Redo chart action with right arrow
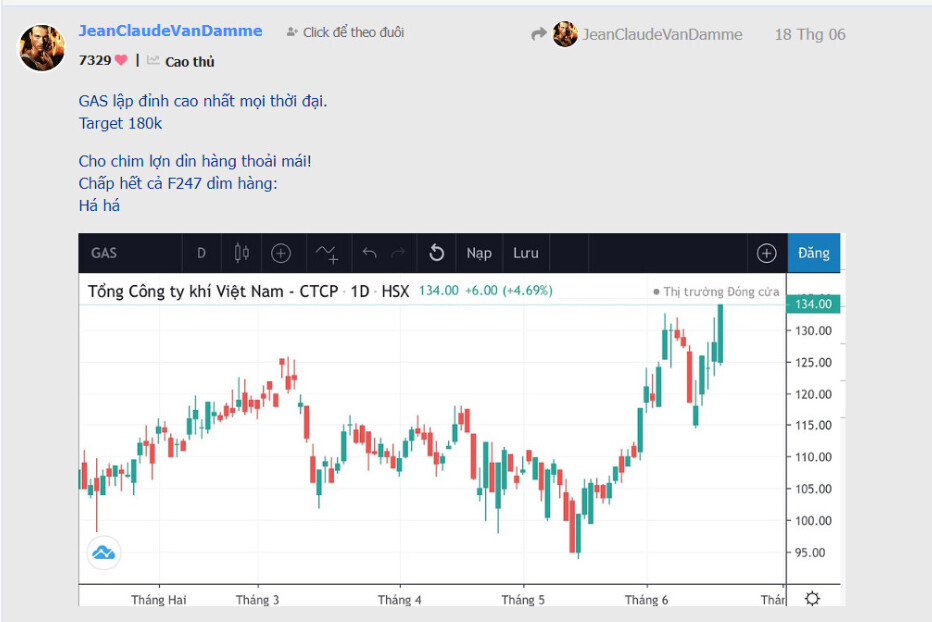The width and height of the screenshot is (932, 622). tap(398, 253)
